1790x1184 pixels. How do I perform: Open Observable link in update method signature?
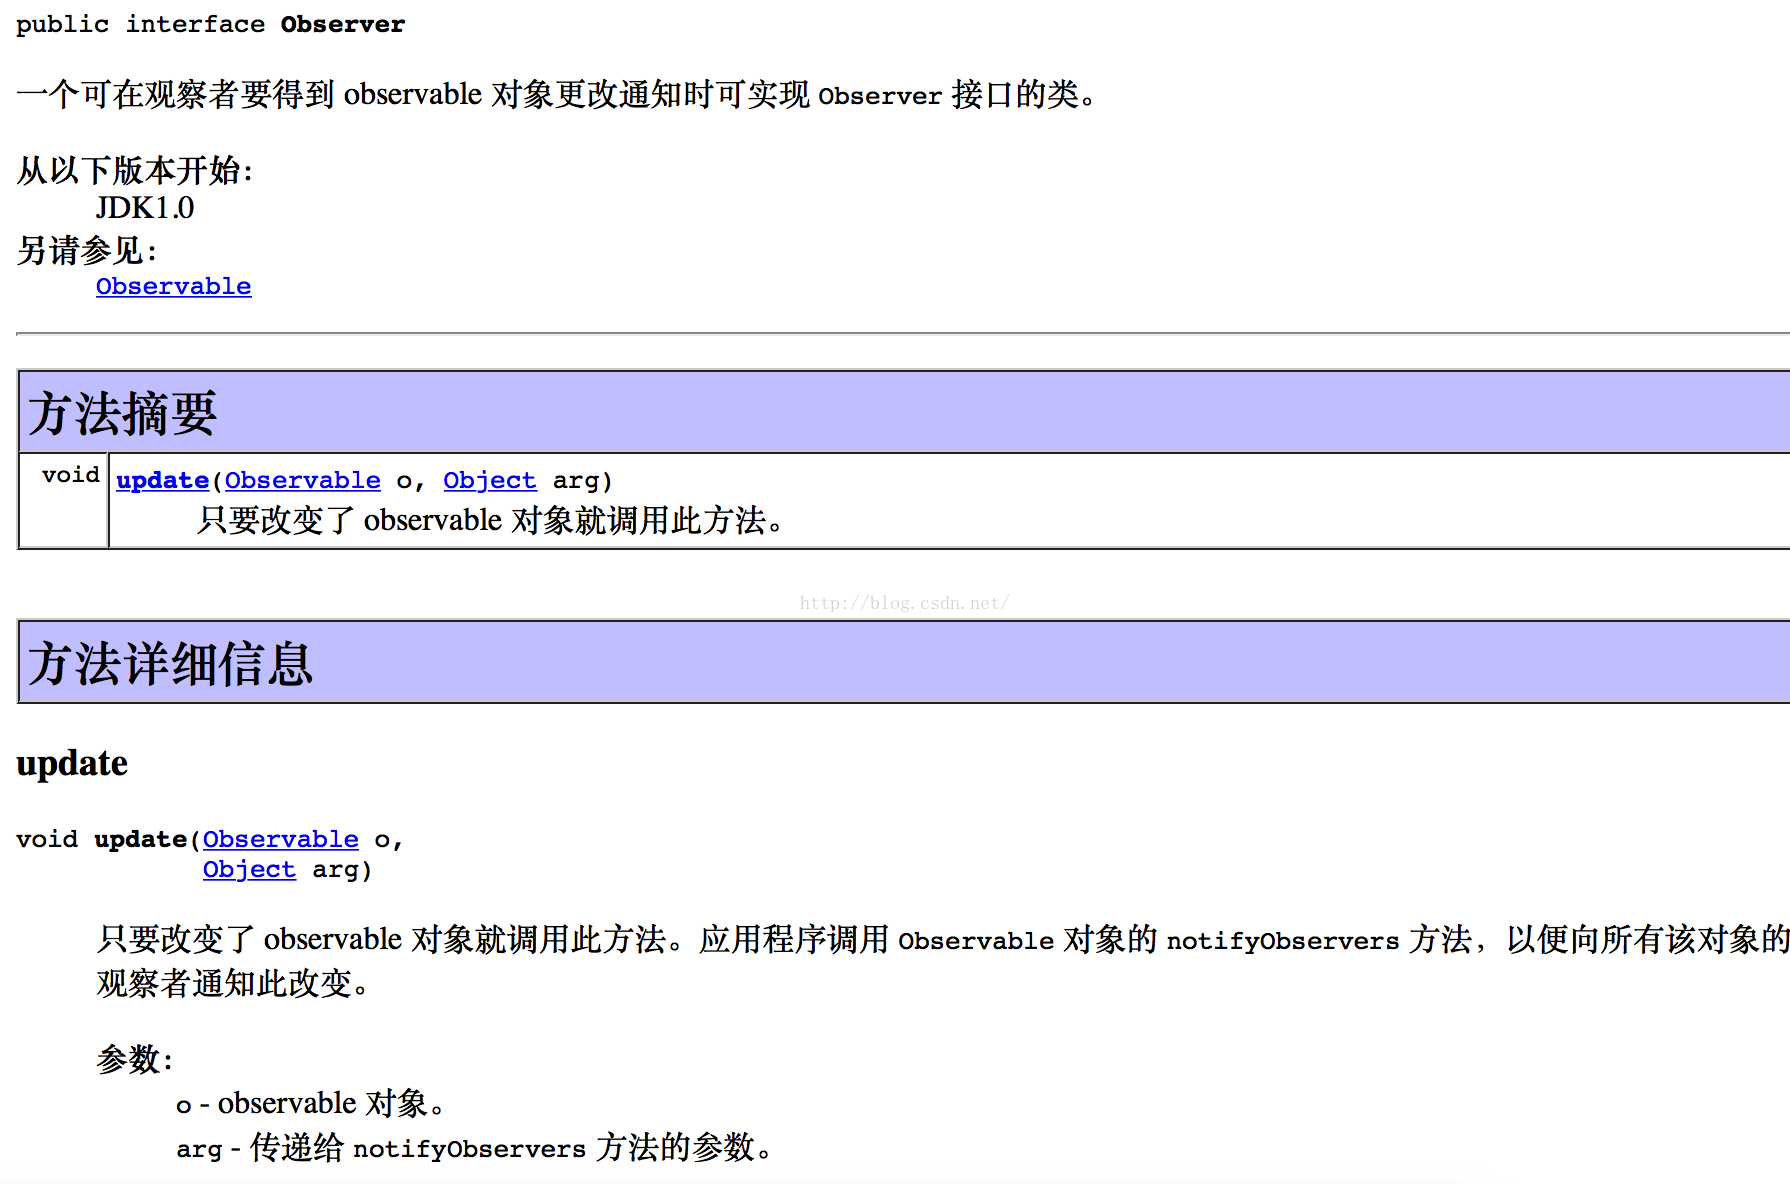[x=280, y=840]
